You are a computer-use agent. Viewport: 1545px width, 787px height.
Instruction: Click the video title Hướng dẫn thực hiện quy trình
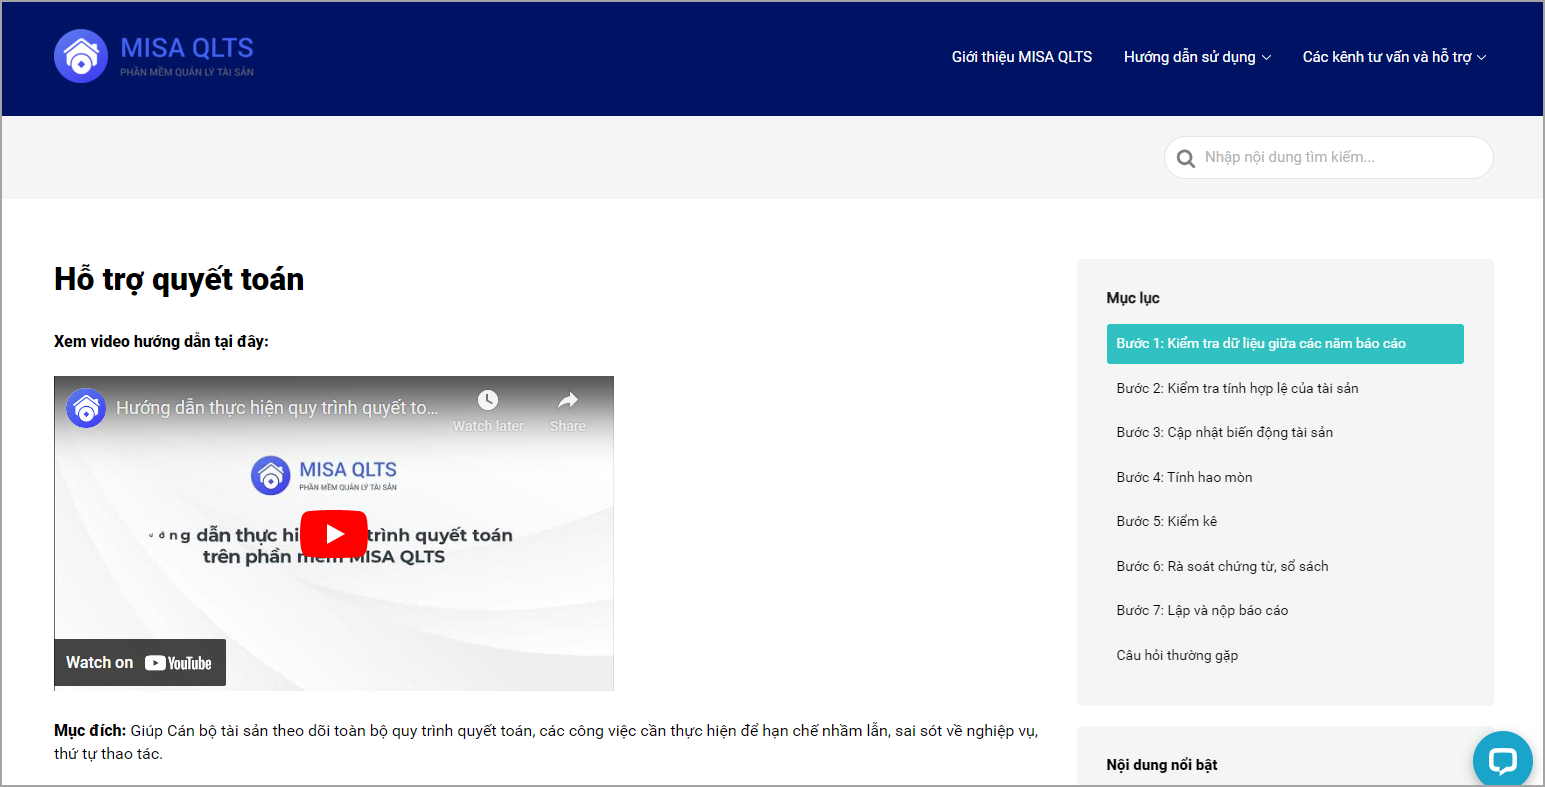(x=277, y=408)
